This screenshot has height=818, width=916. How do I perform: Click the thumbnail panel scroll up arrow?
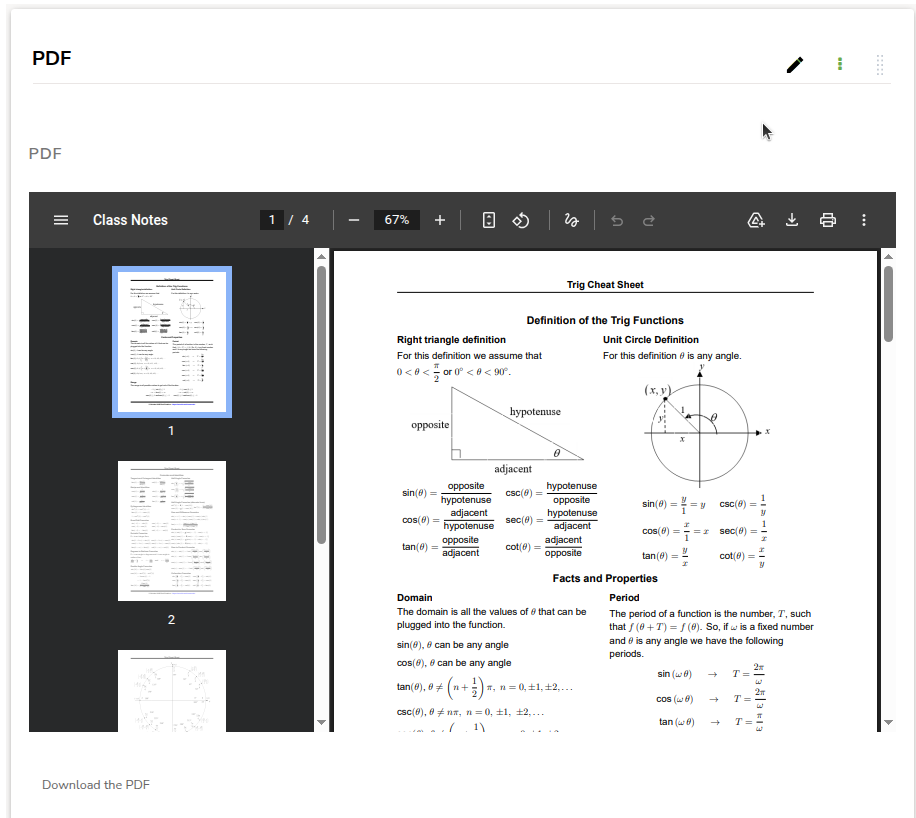(321, 257)
